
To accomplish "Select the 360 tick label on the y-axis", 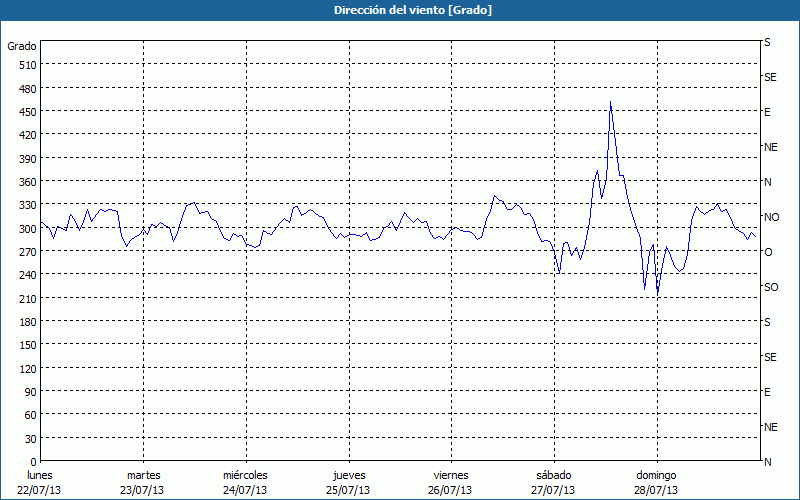I will pyautogui.click(x=27, y=182).
